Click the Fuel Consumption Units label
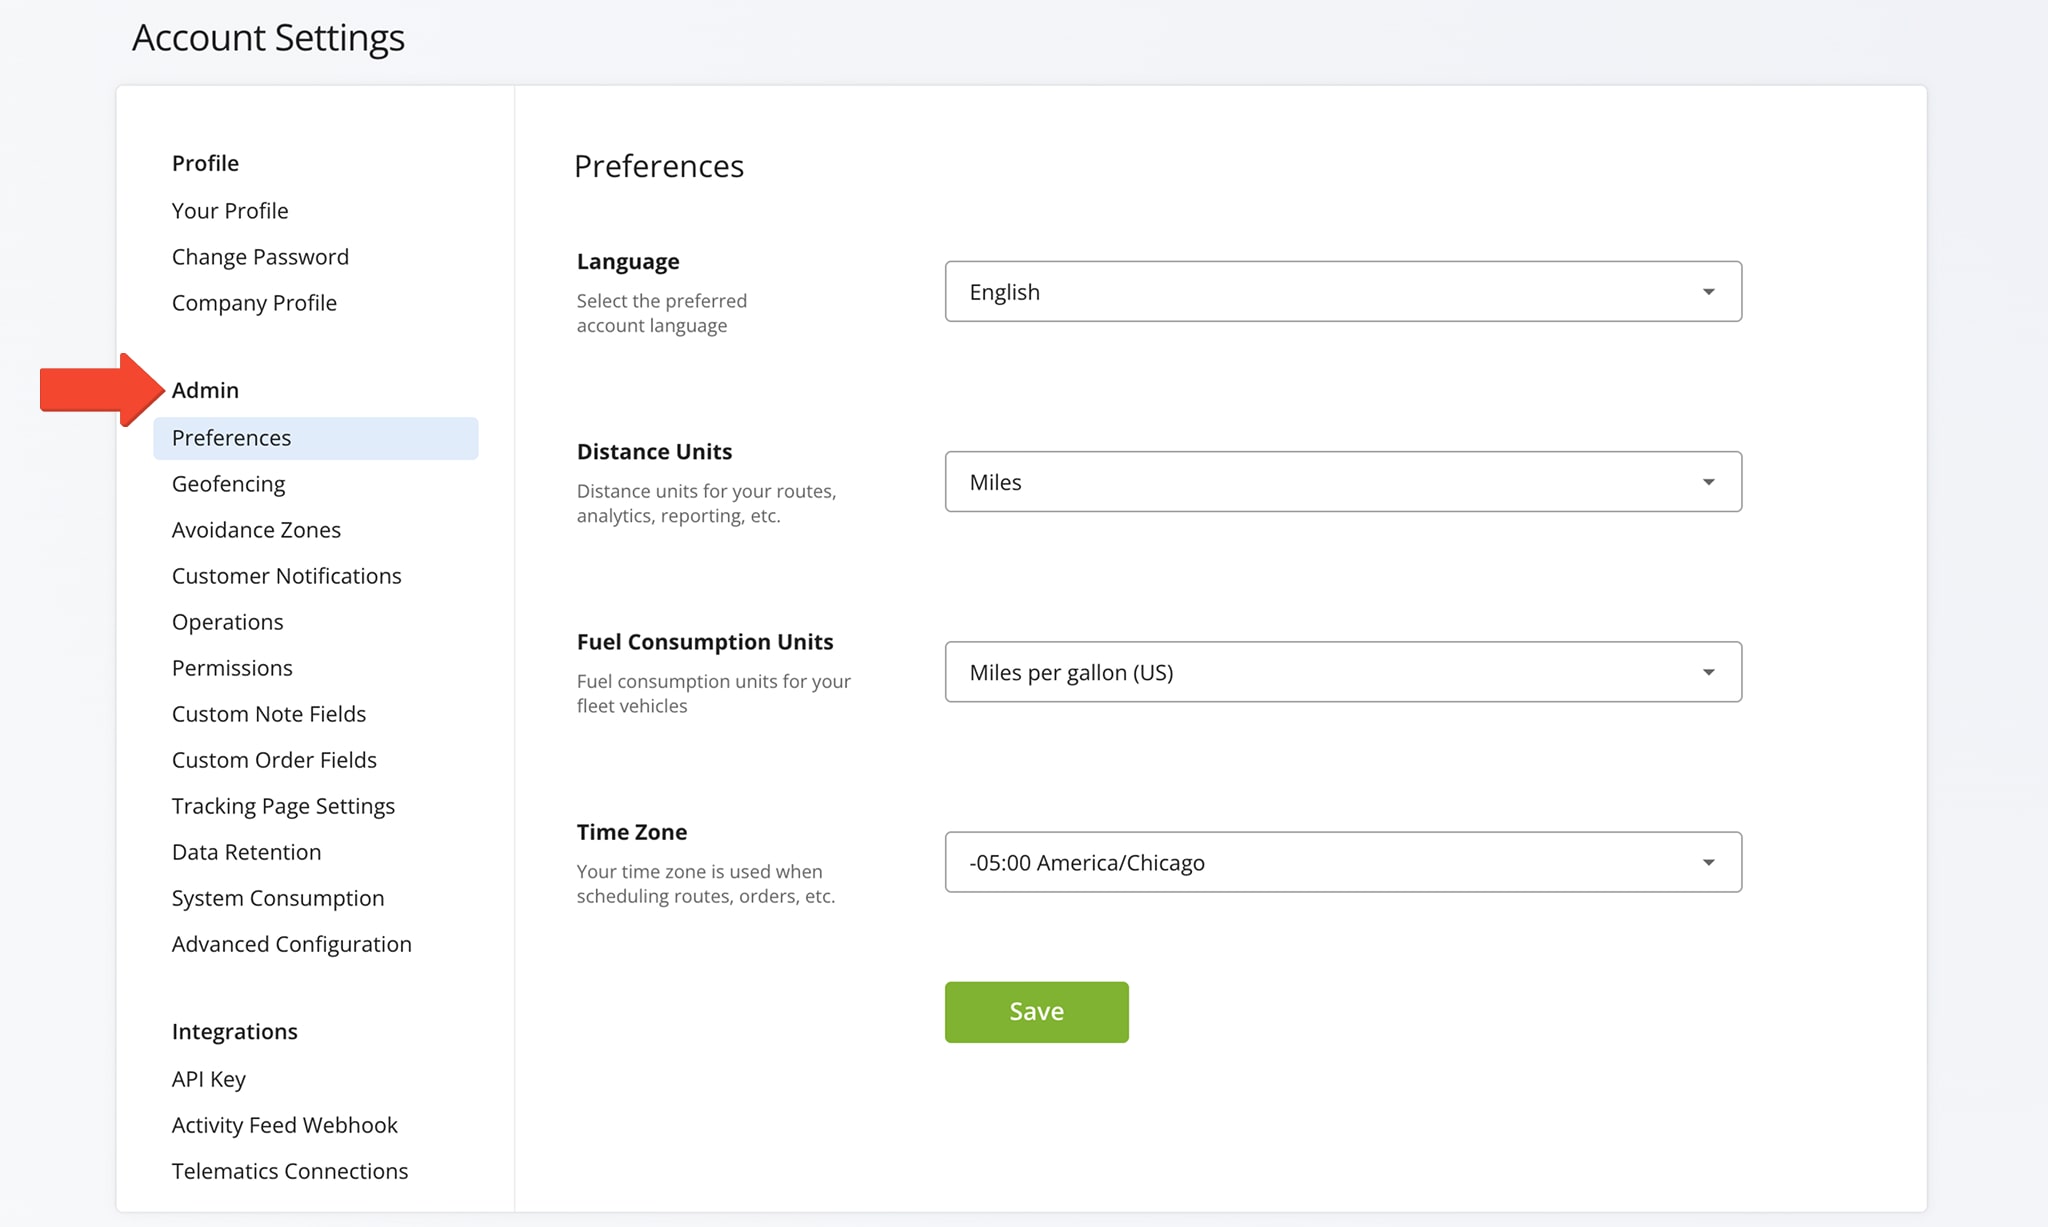2048x1227 pixels. point(704,641)
